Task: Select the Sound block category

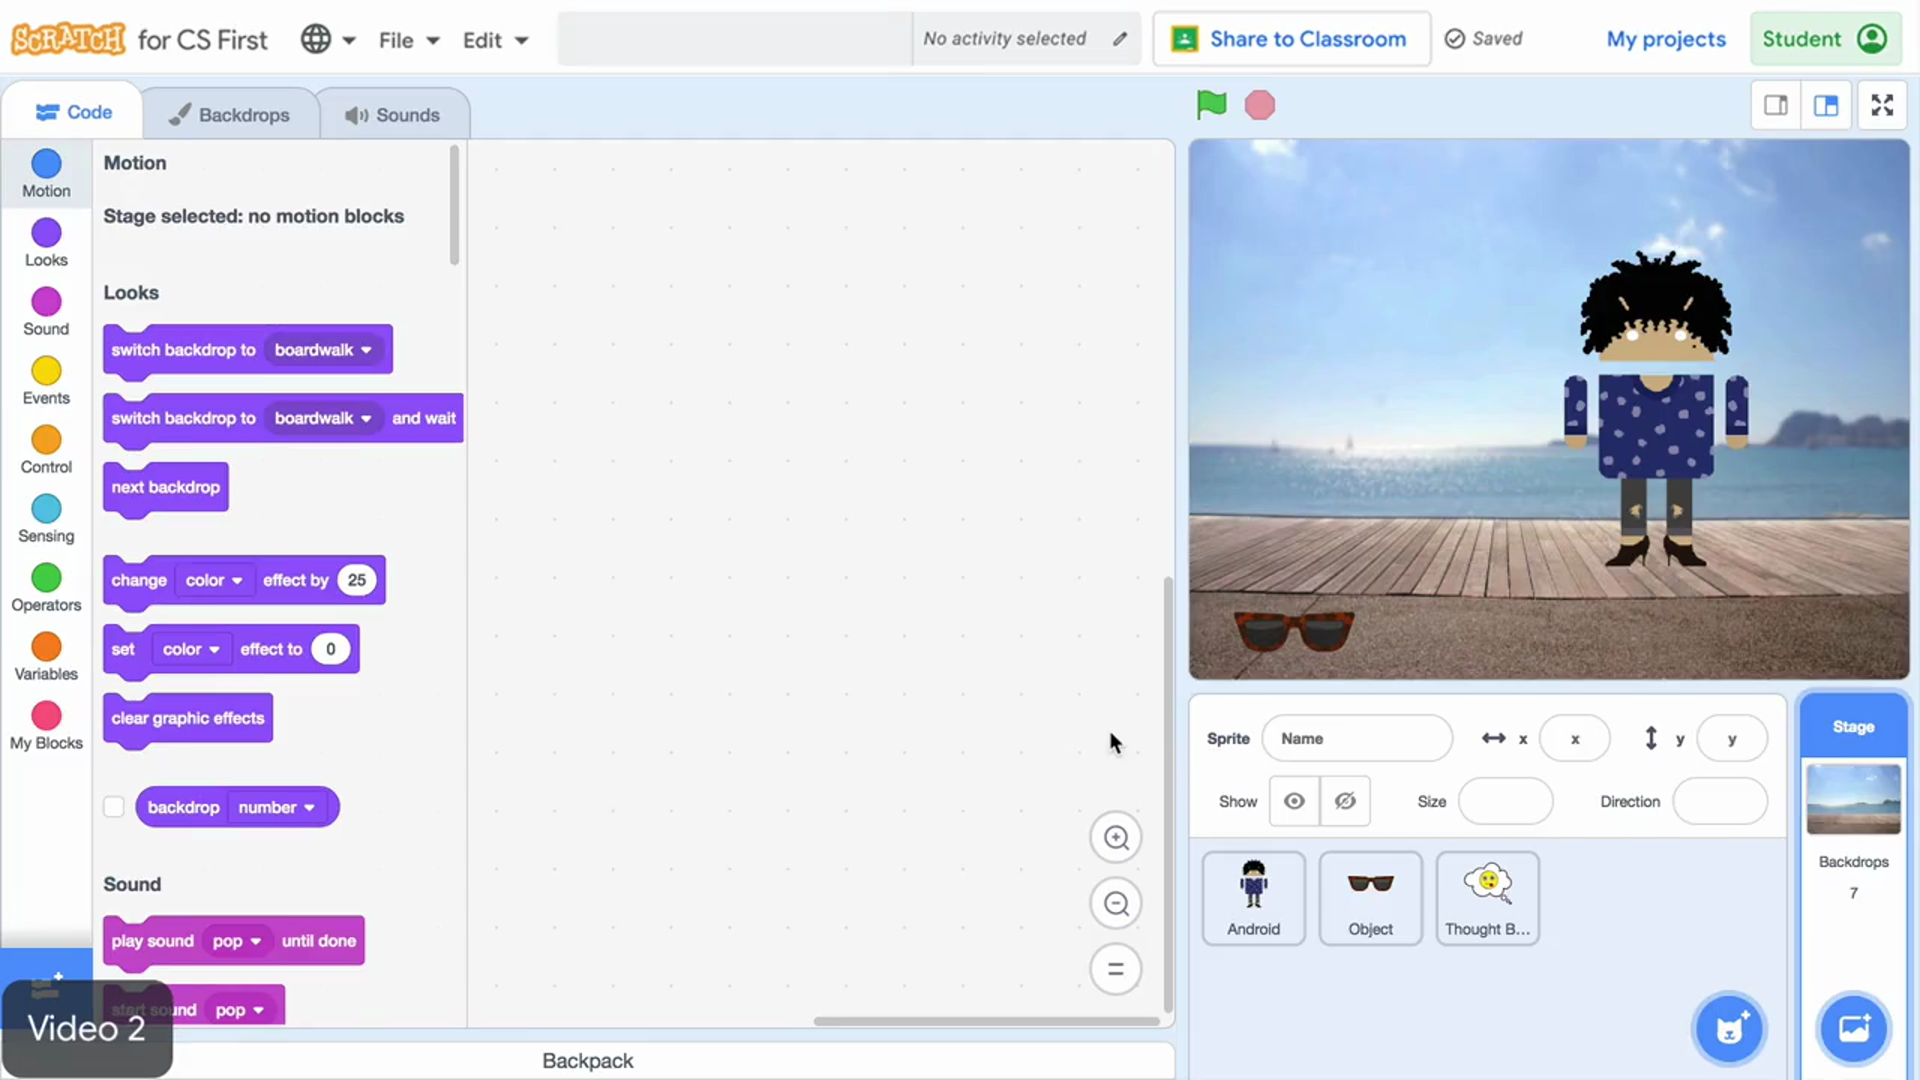Action: tap(46, 312)
